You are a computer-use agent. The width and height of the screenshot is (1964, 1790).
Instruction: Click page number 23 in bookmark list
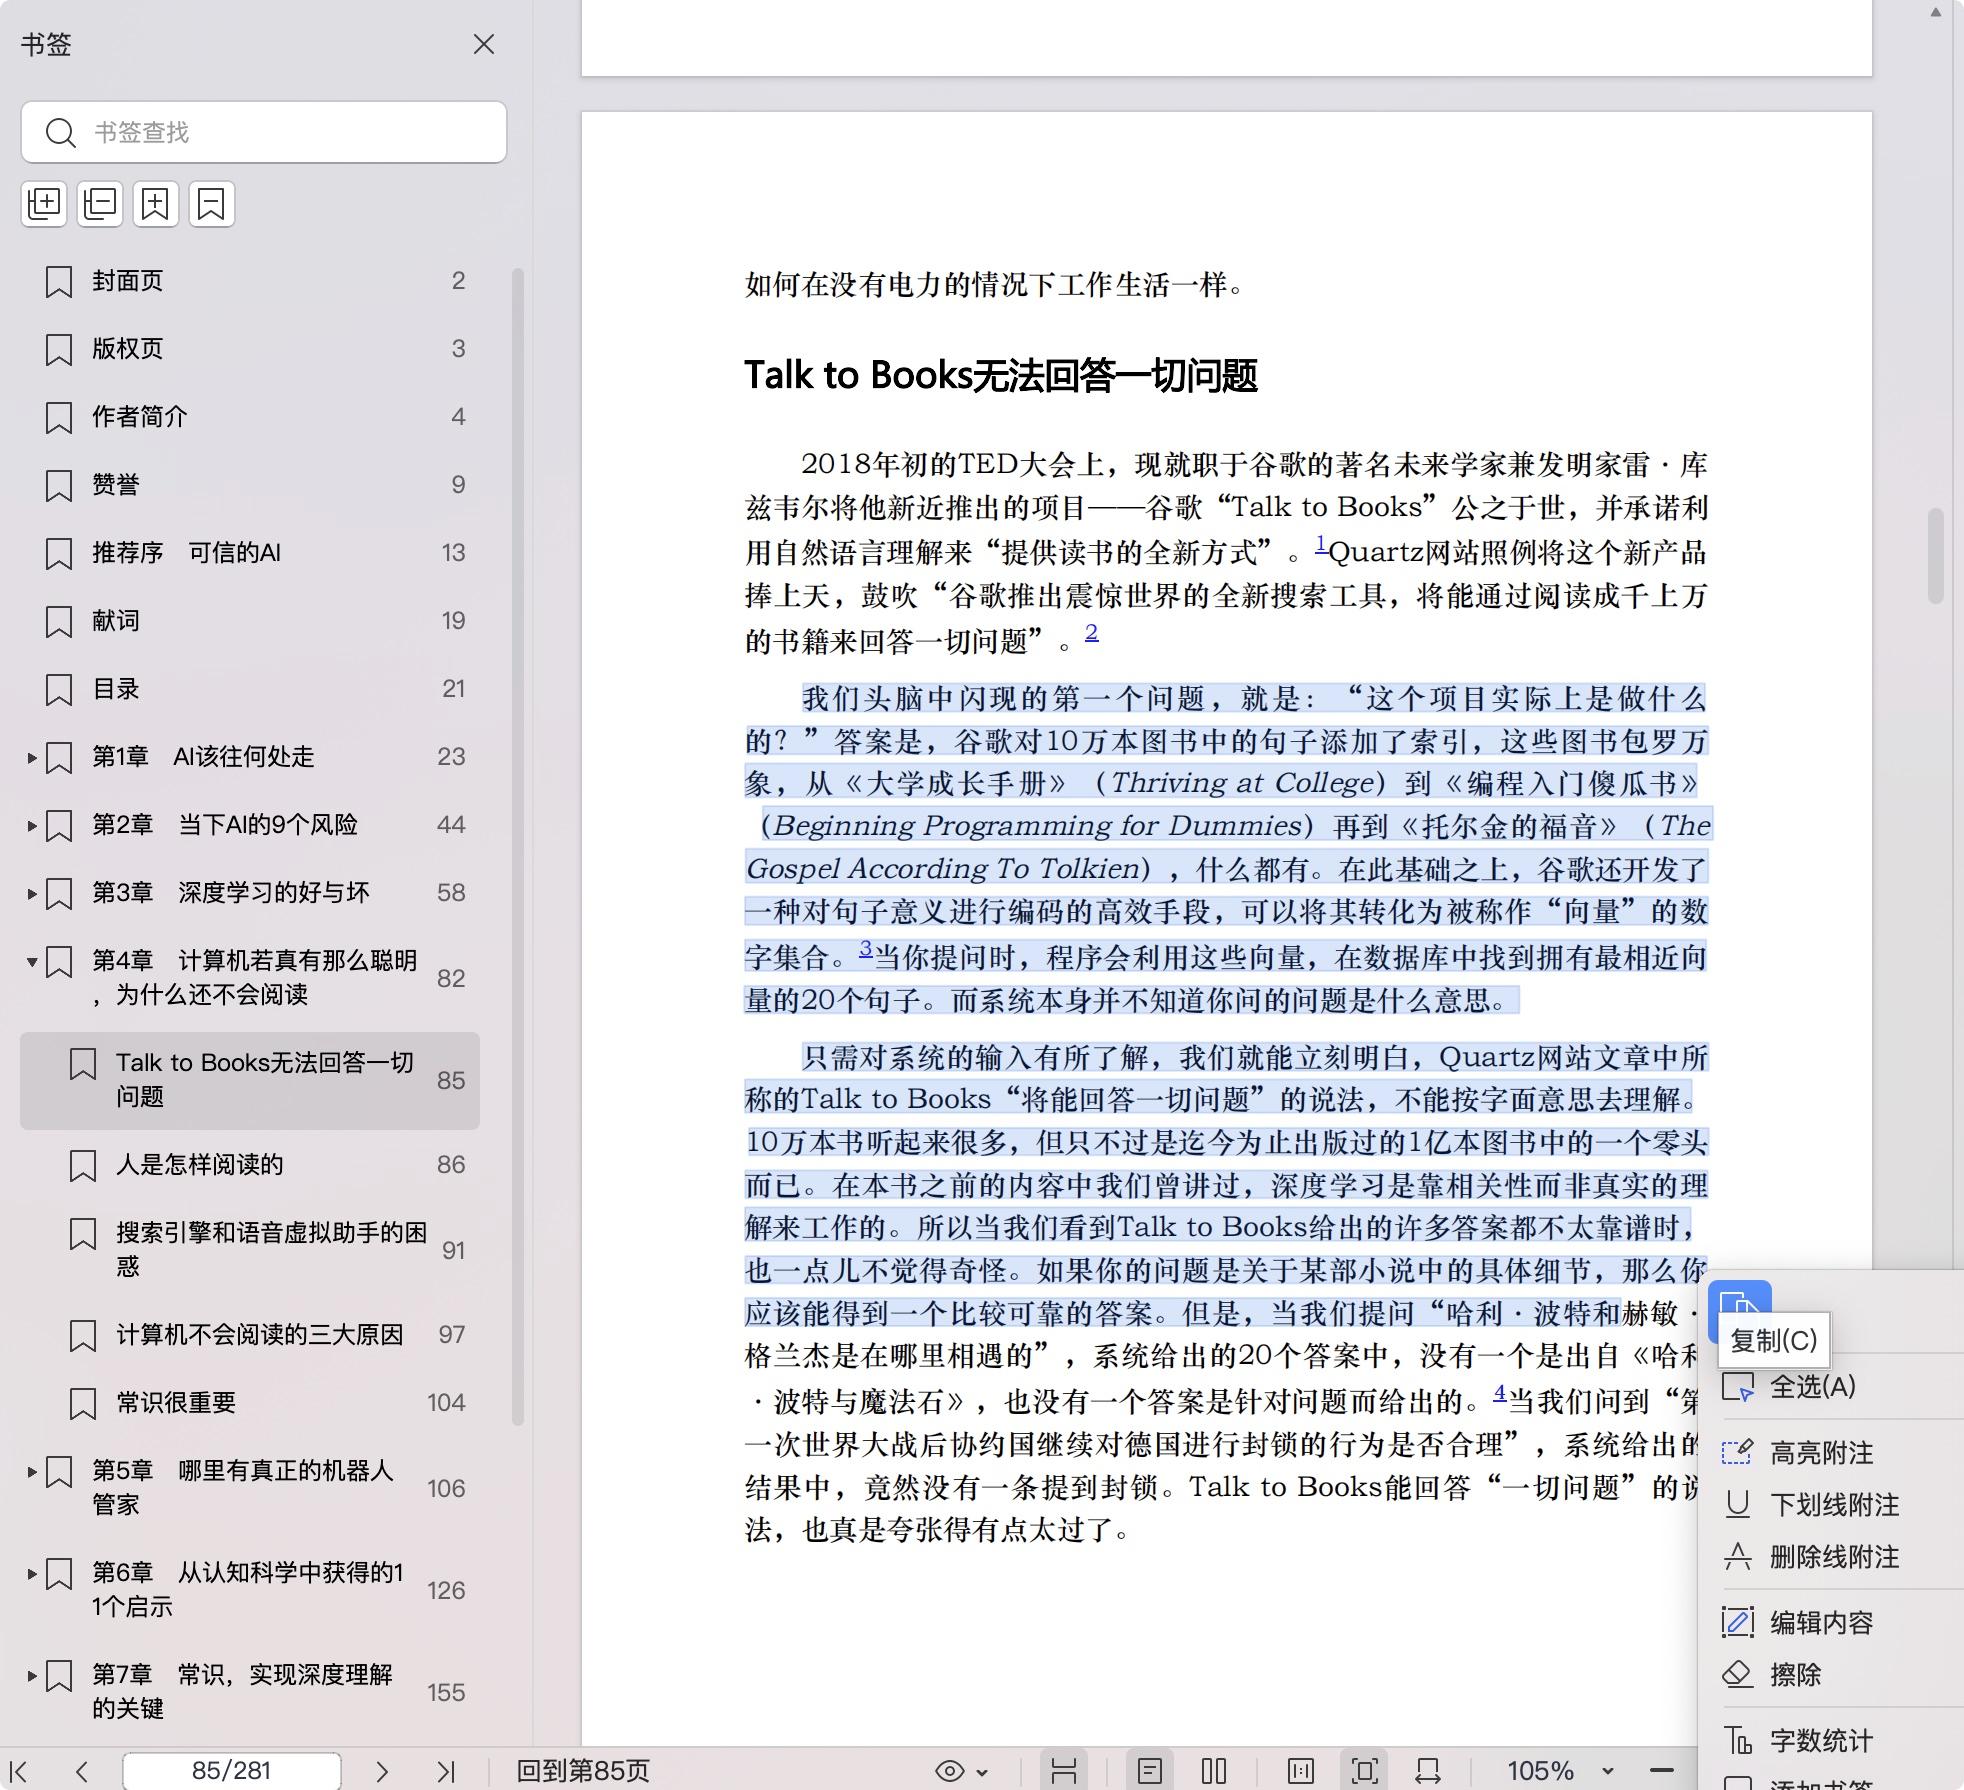pos(451,757)
